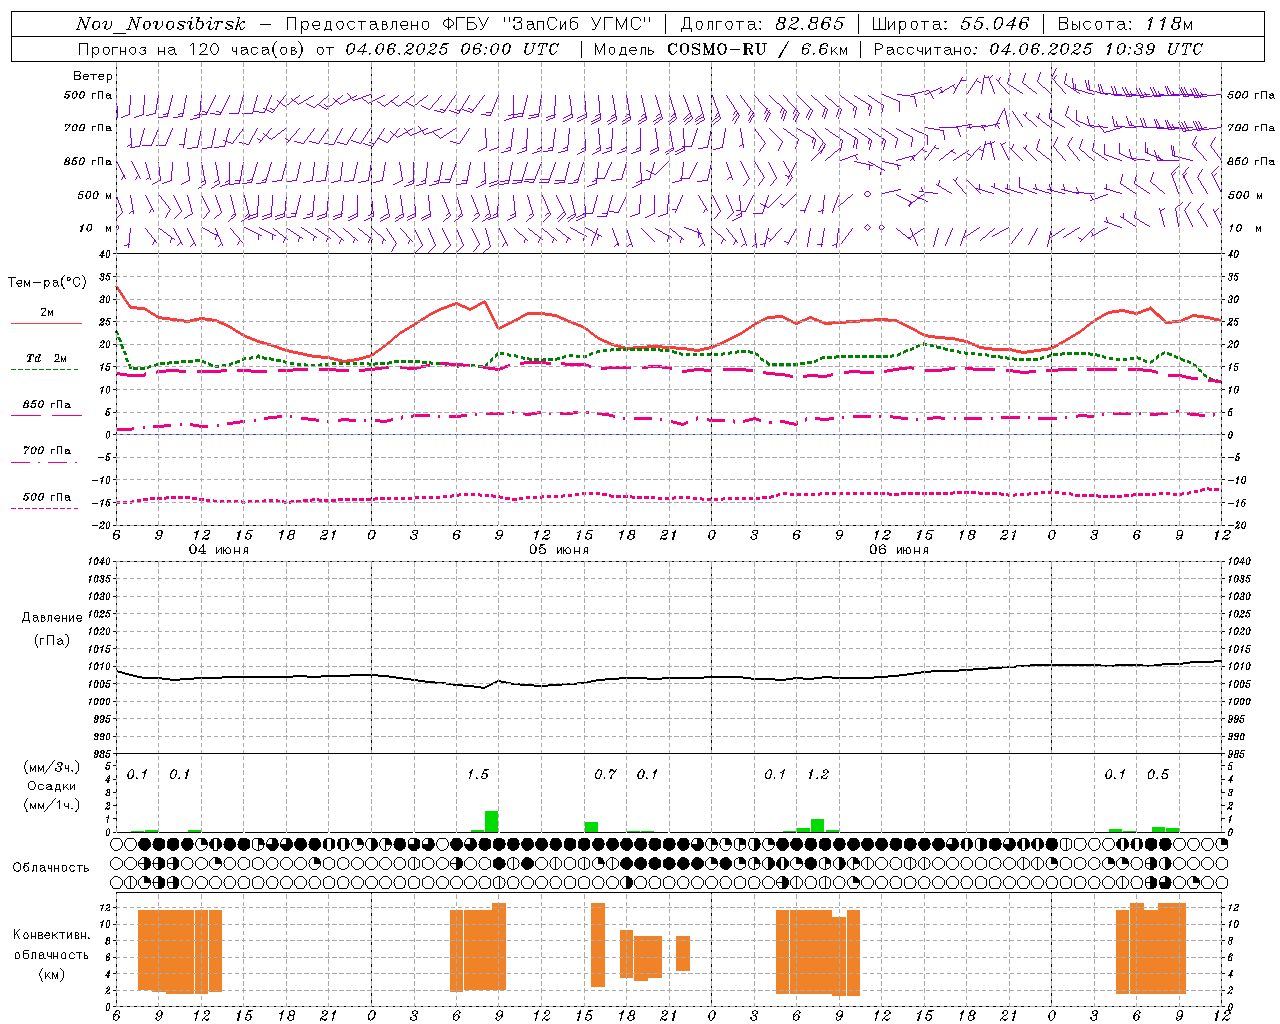This screenshot has height=1024, width=1280.
Task: Click the tallest green precipitation bar below 1.5
Action: (491, 821)
